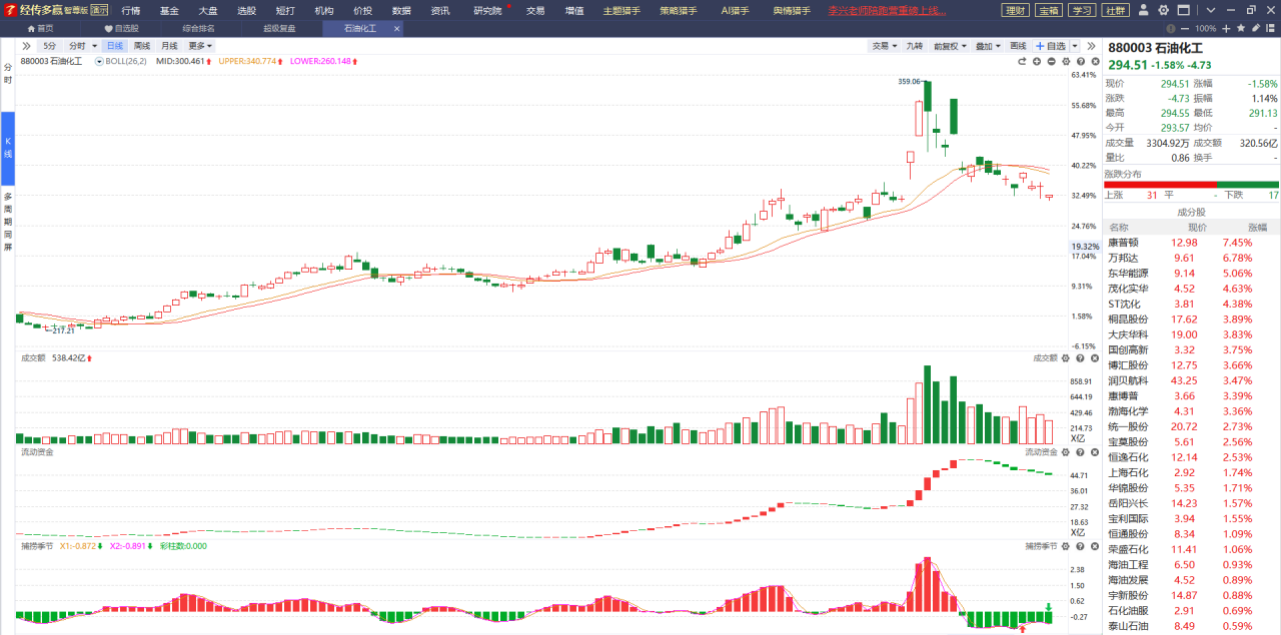Select 康普顿 in the constituent stock list
The width and height of the screenshot is (1281, 635).
(x=1124, y=242)
